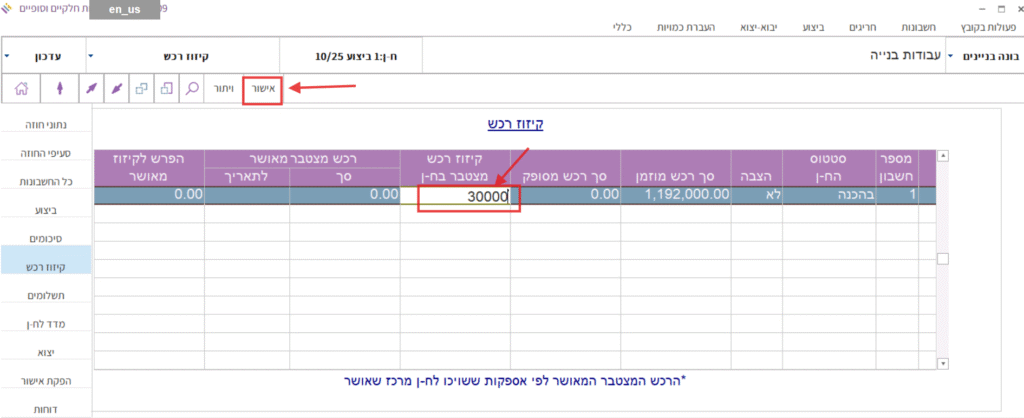
Task: Click the purple Home icon in the toolbar
Action: click(20, 89)
